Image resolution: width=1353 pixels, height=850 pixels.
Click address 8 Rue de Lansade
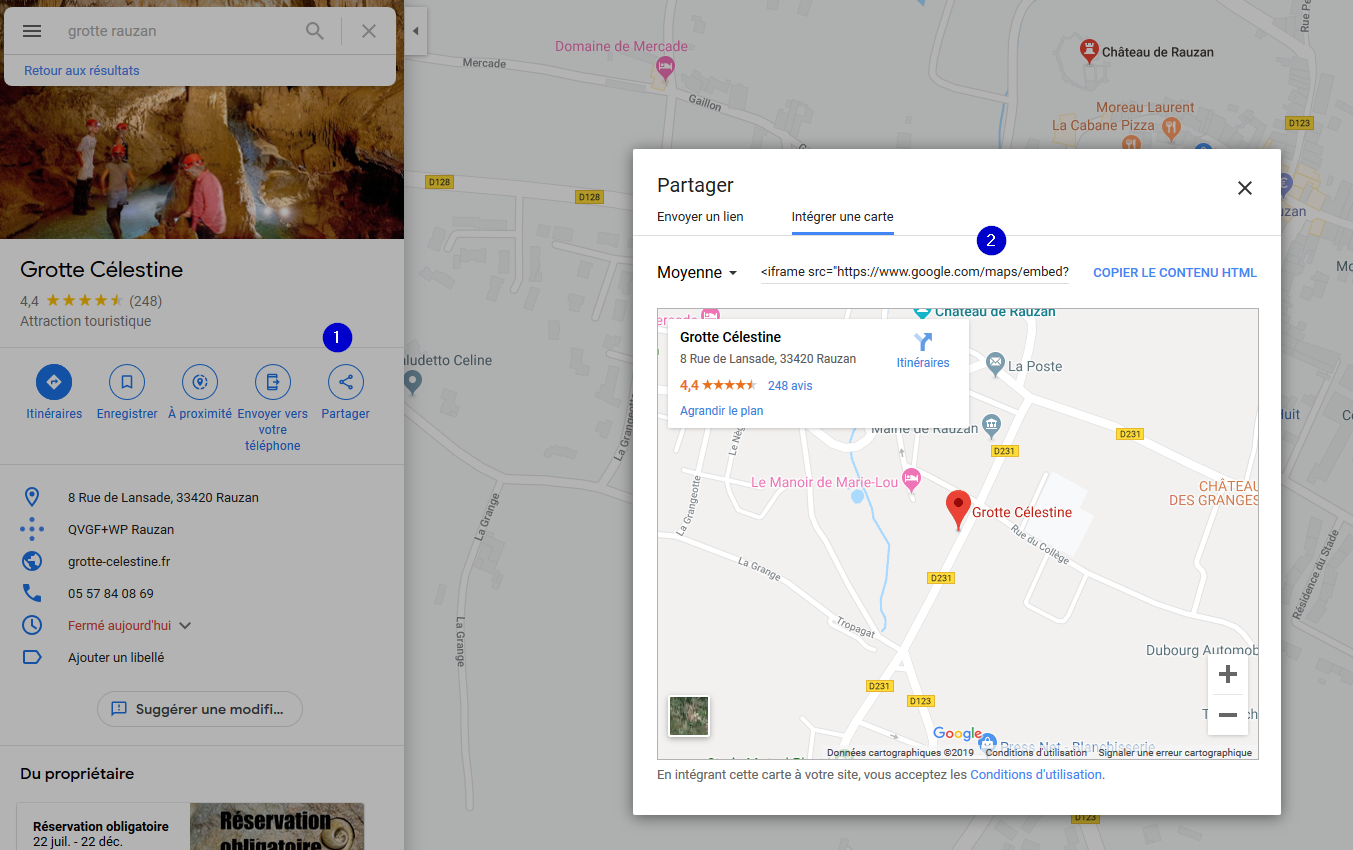pyautogui.click(x=163, y=497)
